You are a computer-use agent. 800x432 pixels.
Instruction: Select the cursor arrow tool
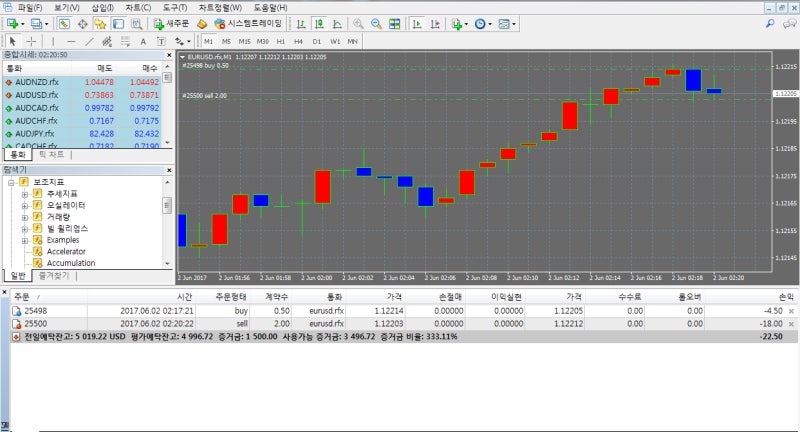click(13, 41)
